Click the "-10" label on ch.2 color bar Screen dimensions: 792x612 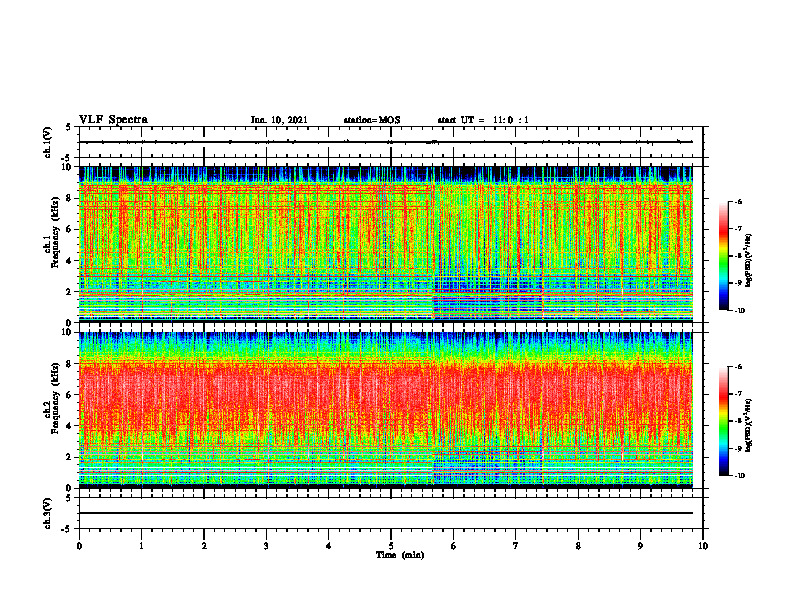click(740, 476)
